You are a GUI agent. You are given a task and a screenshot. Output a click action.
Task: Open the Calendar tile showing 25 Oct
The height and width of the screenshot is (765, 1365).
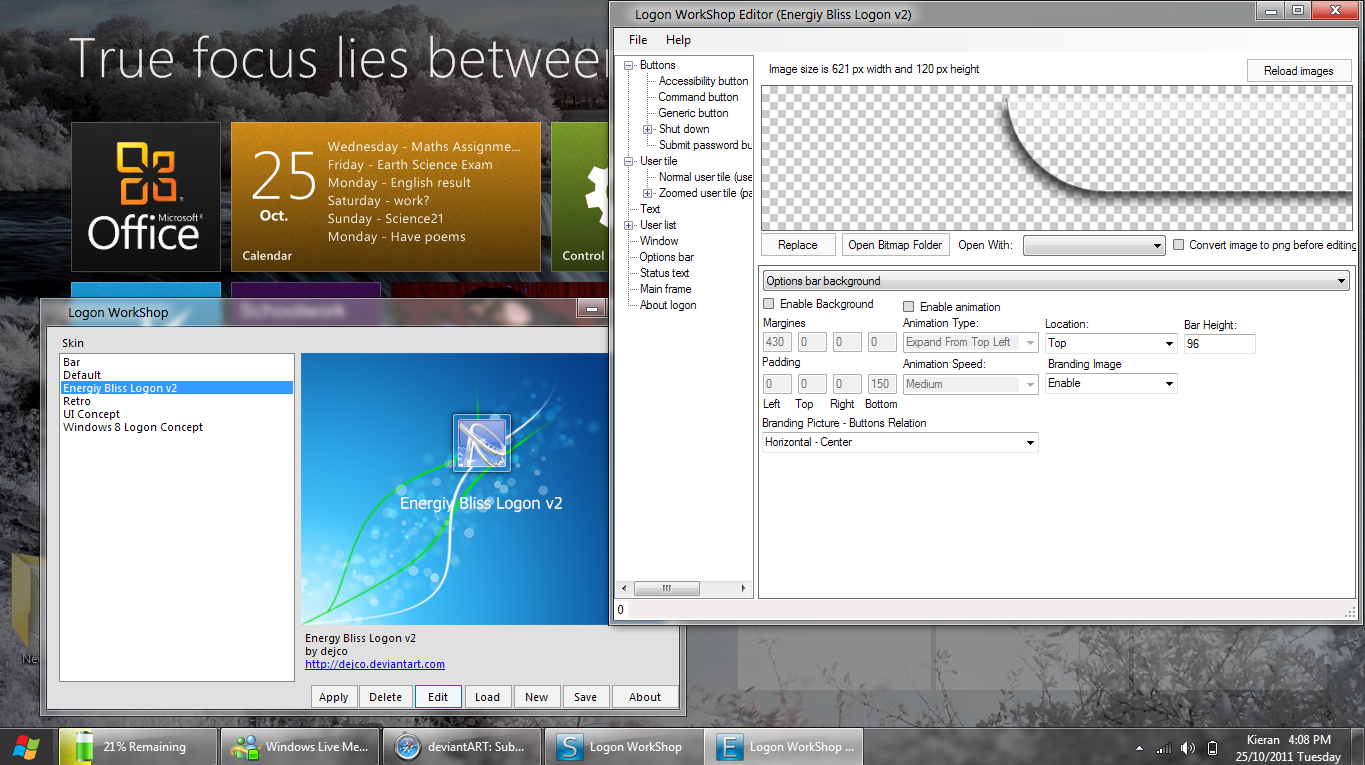click(386, 197)
